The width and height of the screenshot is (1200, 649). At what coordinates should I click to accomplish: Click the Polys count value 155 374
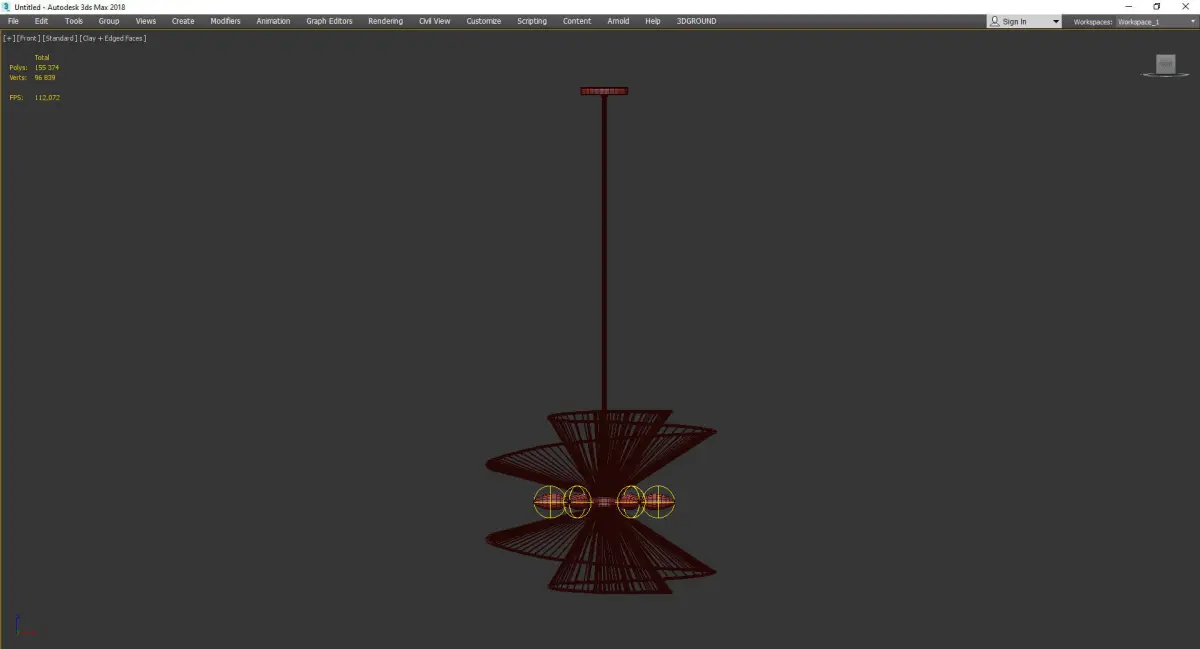pos(47,67)
